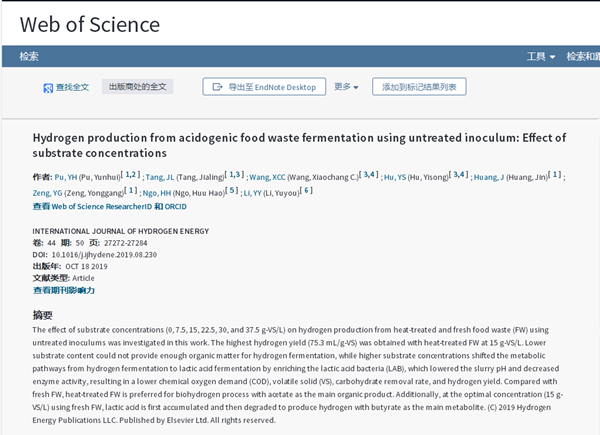Screen dimensions: 600x435
Task: Open the 检索和跟踪 menu on the right
Action: point(582,57)
